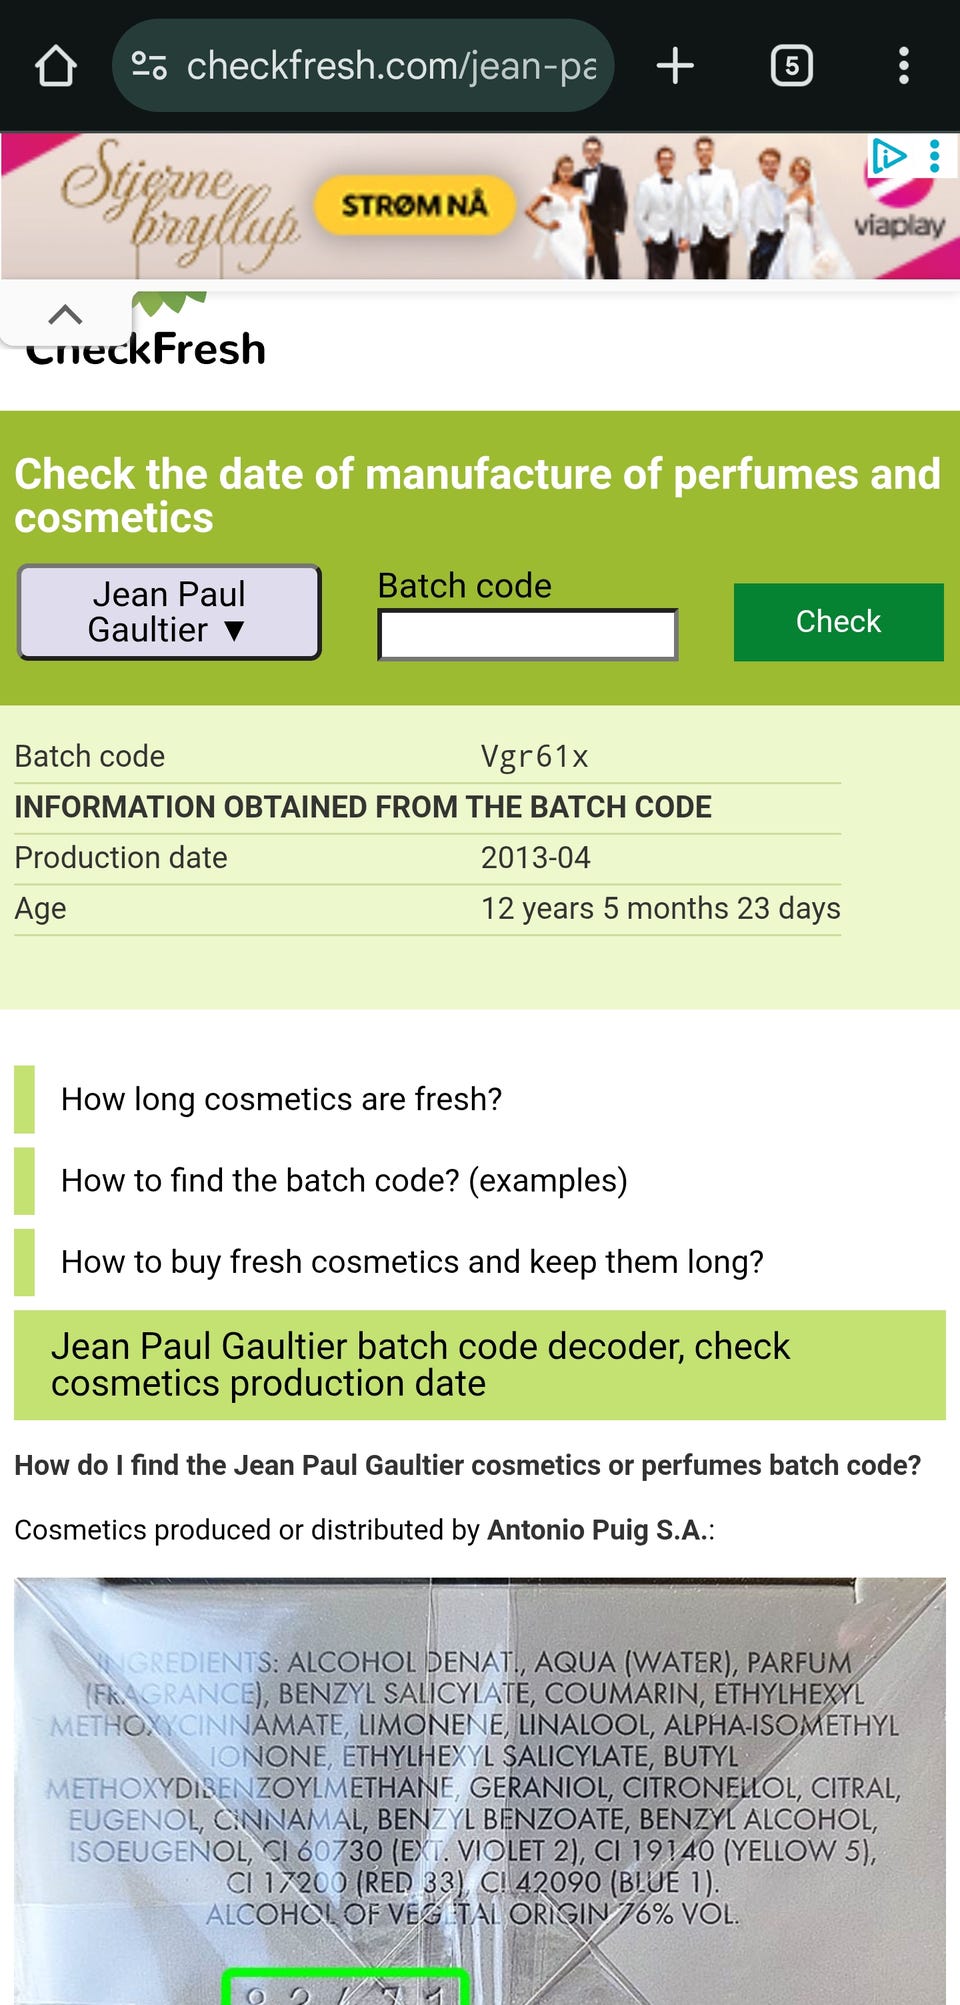The image size is (960, 2005).
Task: Focus the Batch code input field
Action: point(527,635)
